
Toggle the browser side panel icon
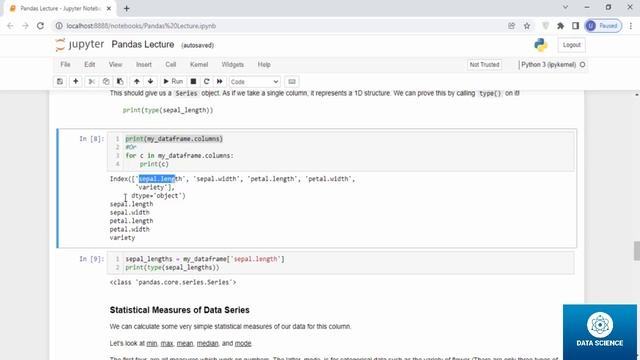click(x=576, y=26)
